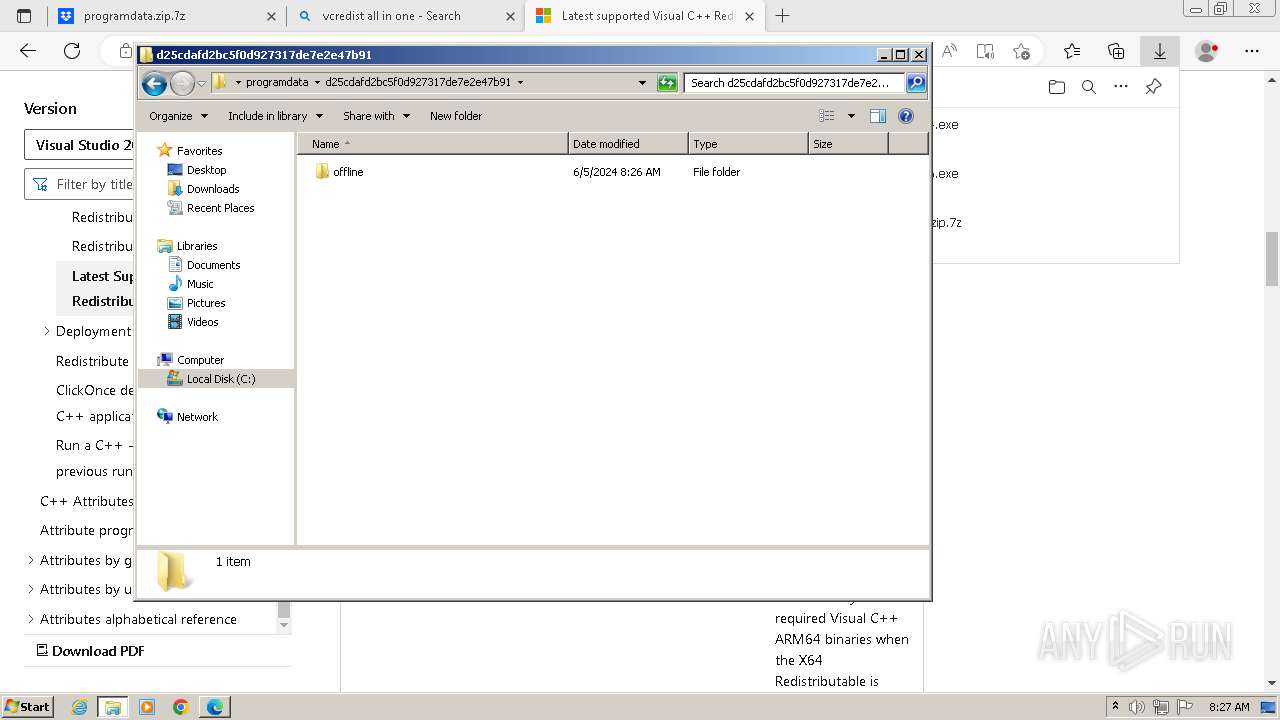This screenshot has width=1280, height=720.
Task: Click the Immersive reader icon in Edge
Action: click(x=985, y=51)
